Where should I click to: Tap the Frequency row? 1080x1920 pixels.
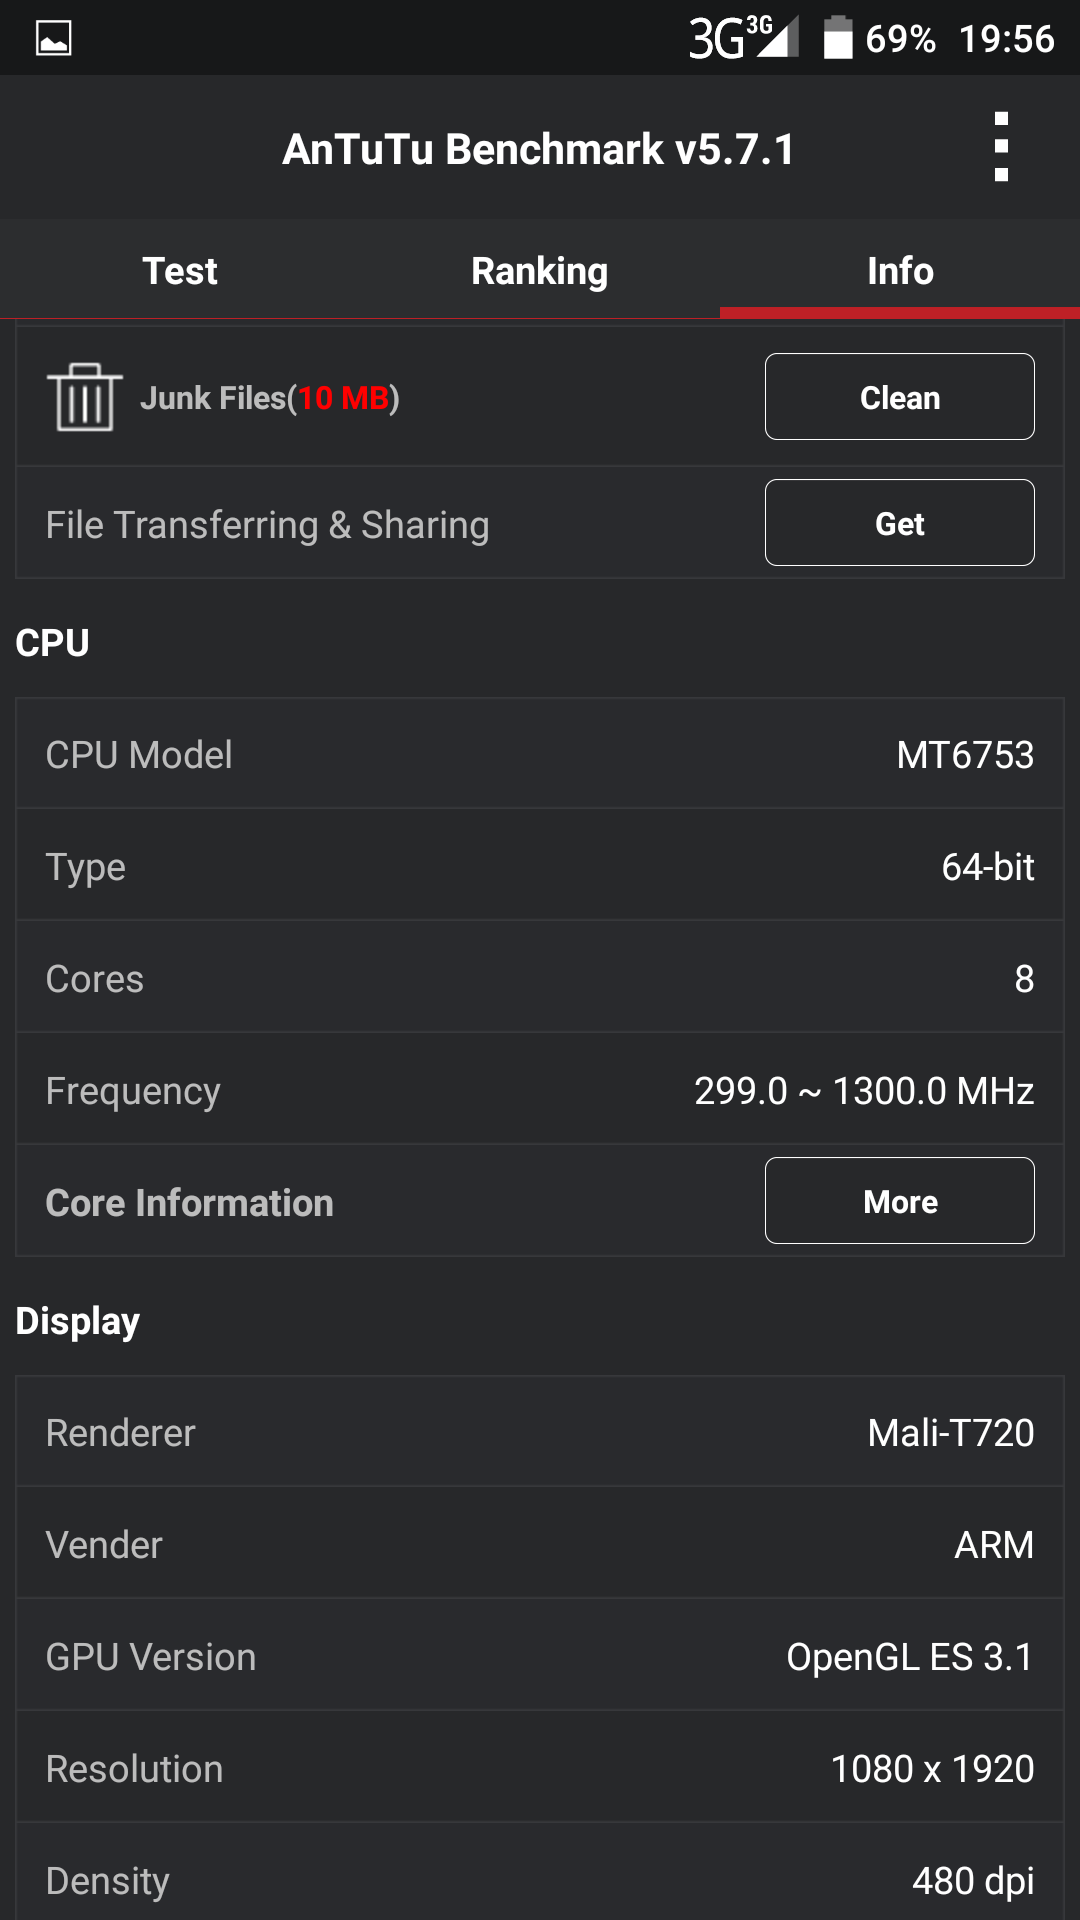click(540, 1090)
